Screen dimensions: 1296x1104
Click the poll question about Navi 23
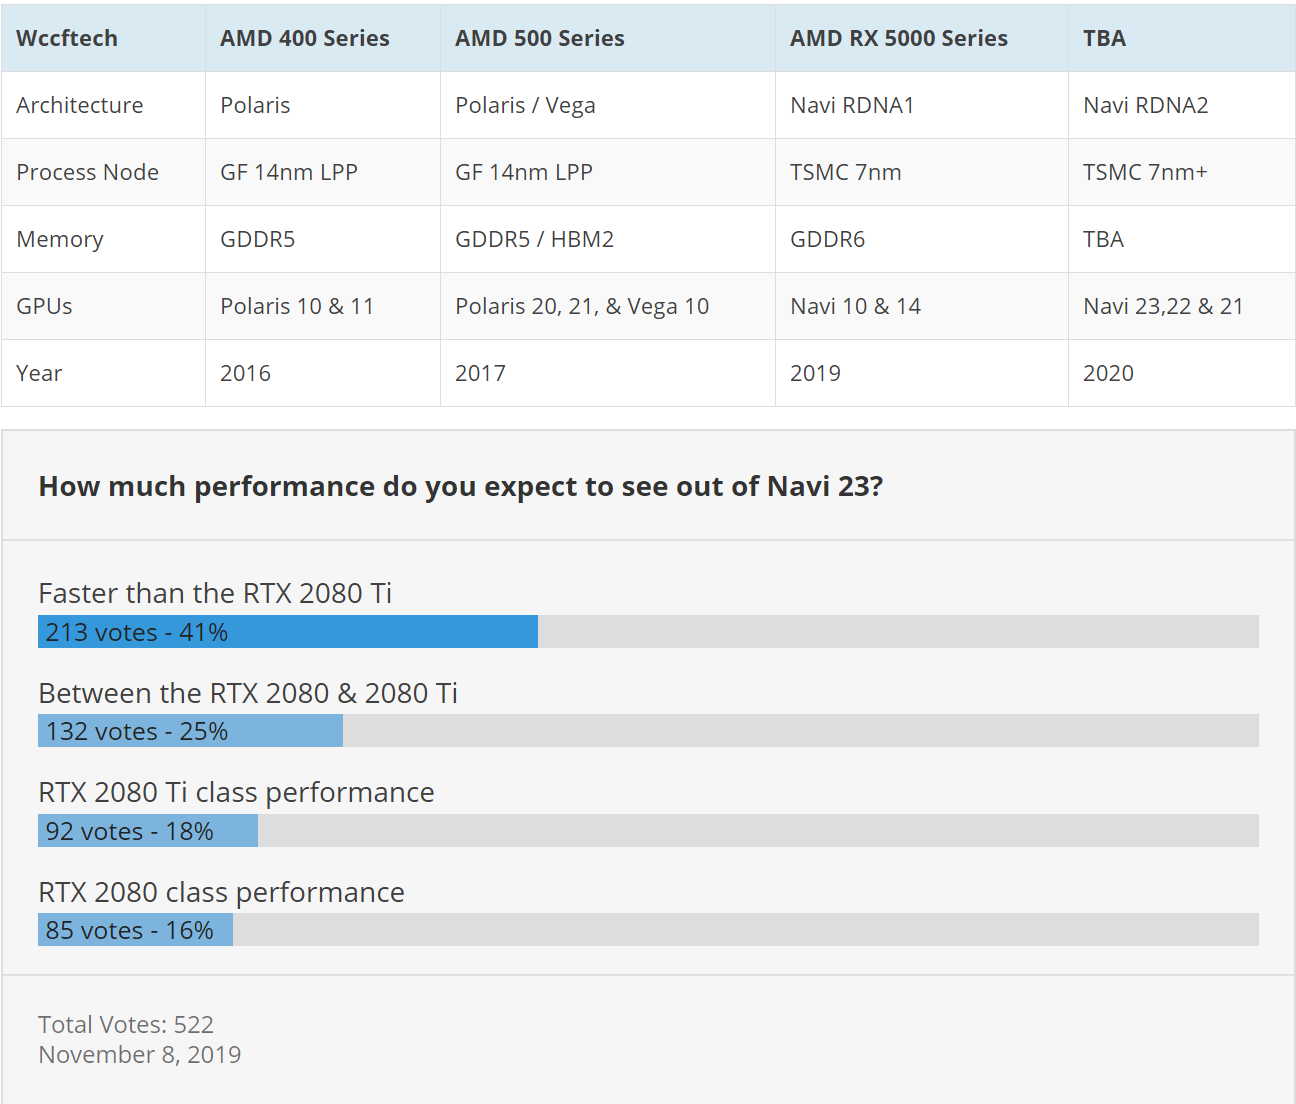coord(461,486)
